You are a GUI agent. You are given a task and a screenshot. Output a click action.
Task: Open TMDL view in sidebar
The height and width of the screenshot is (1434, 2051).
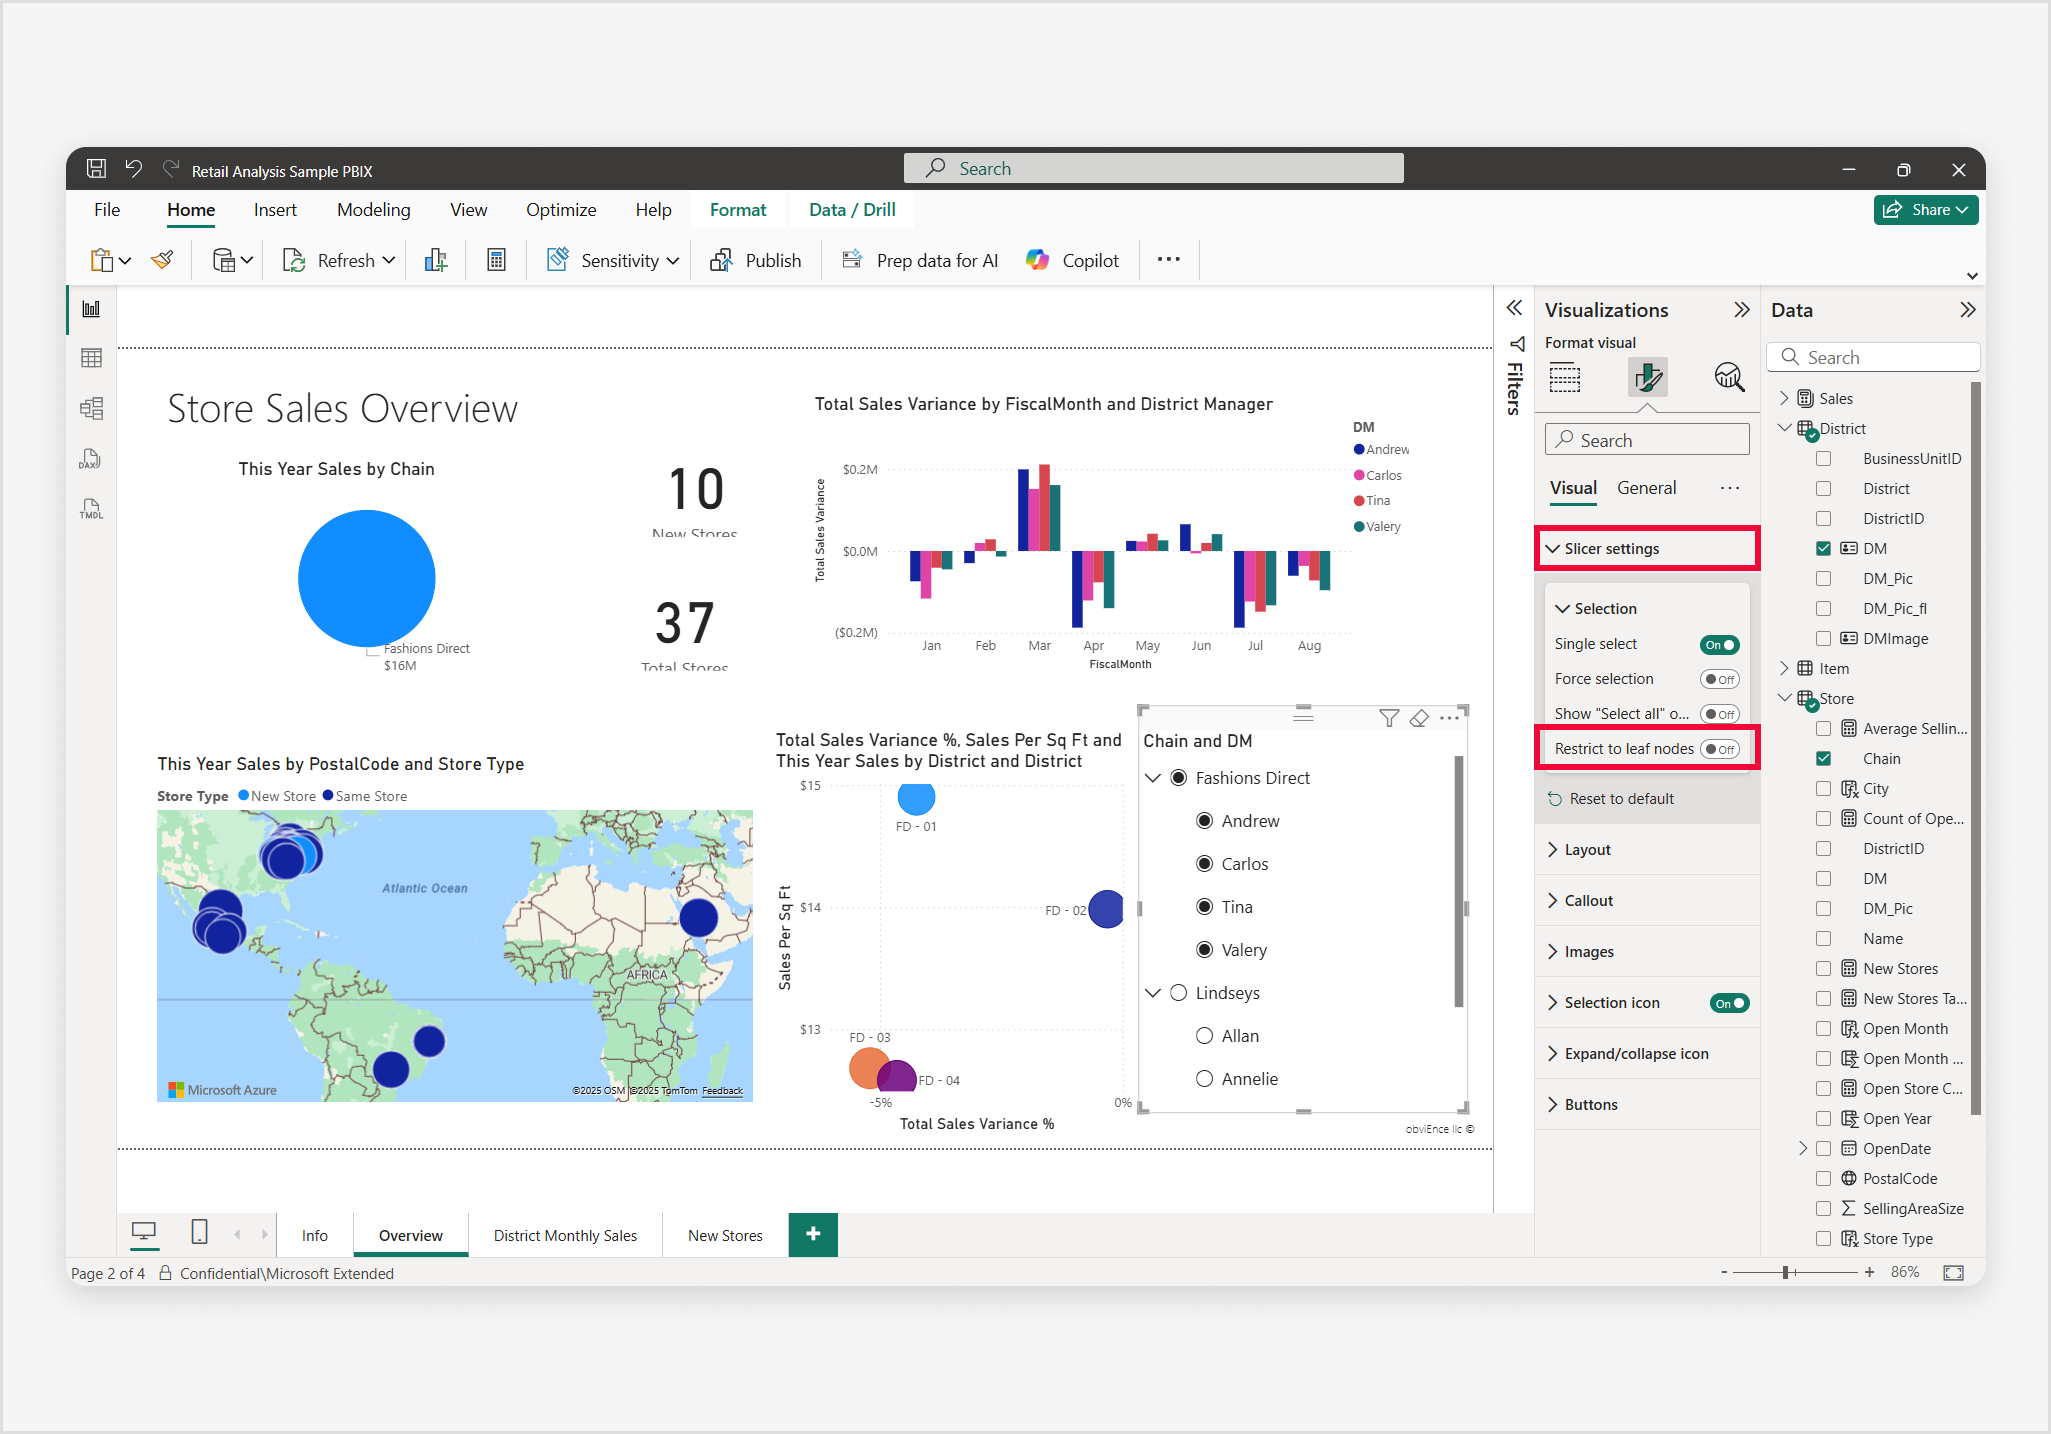[91, 509]
